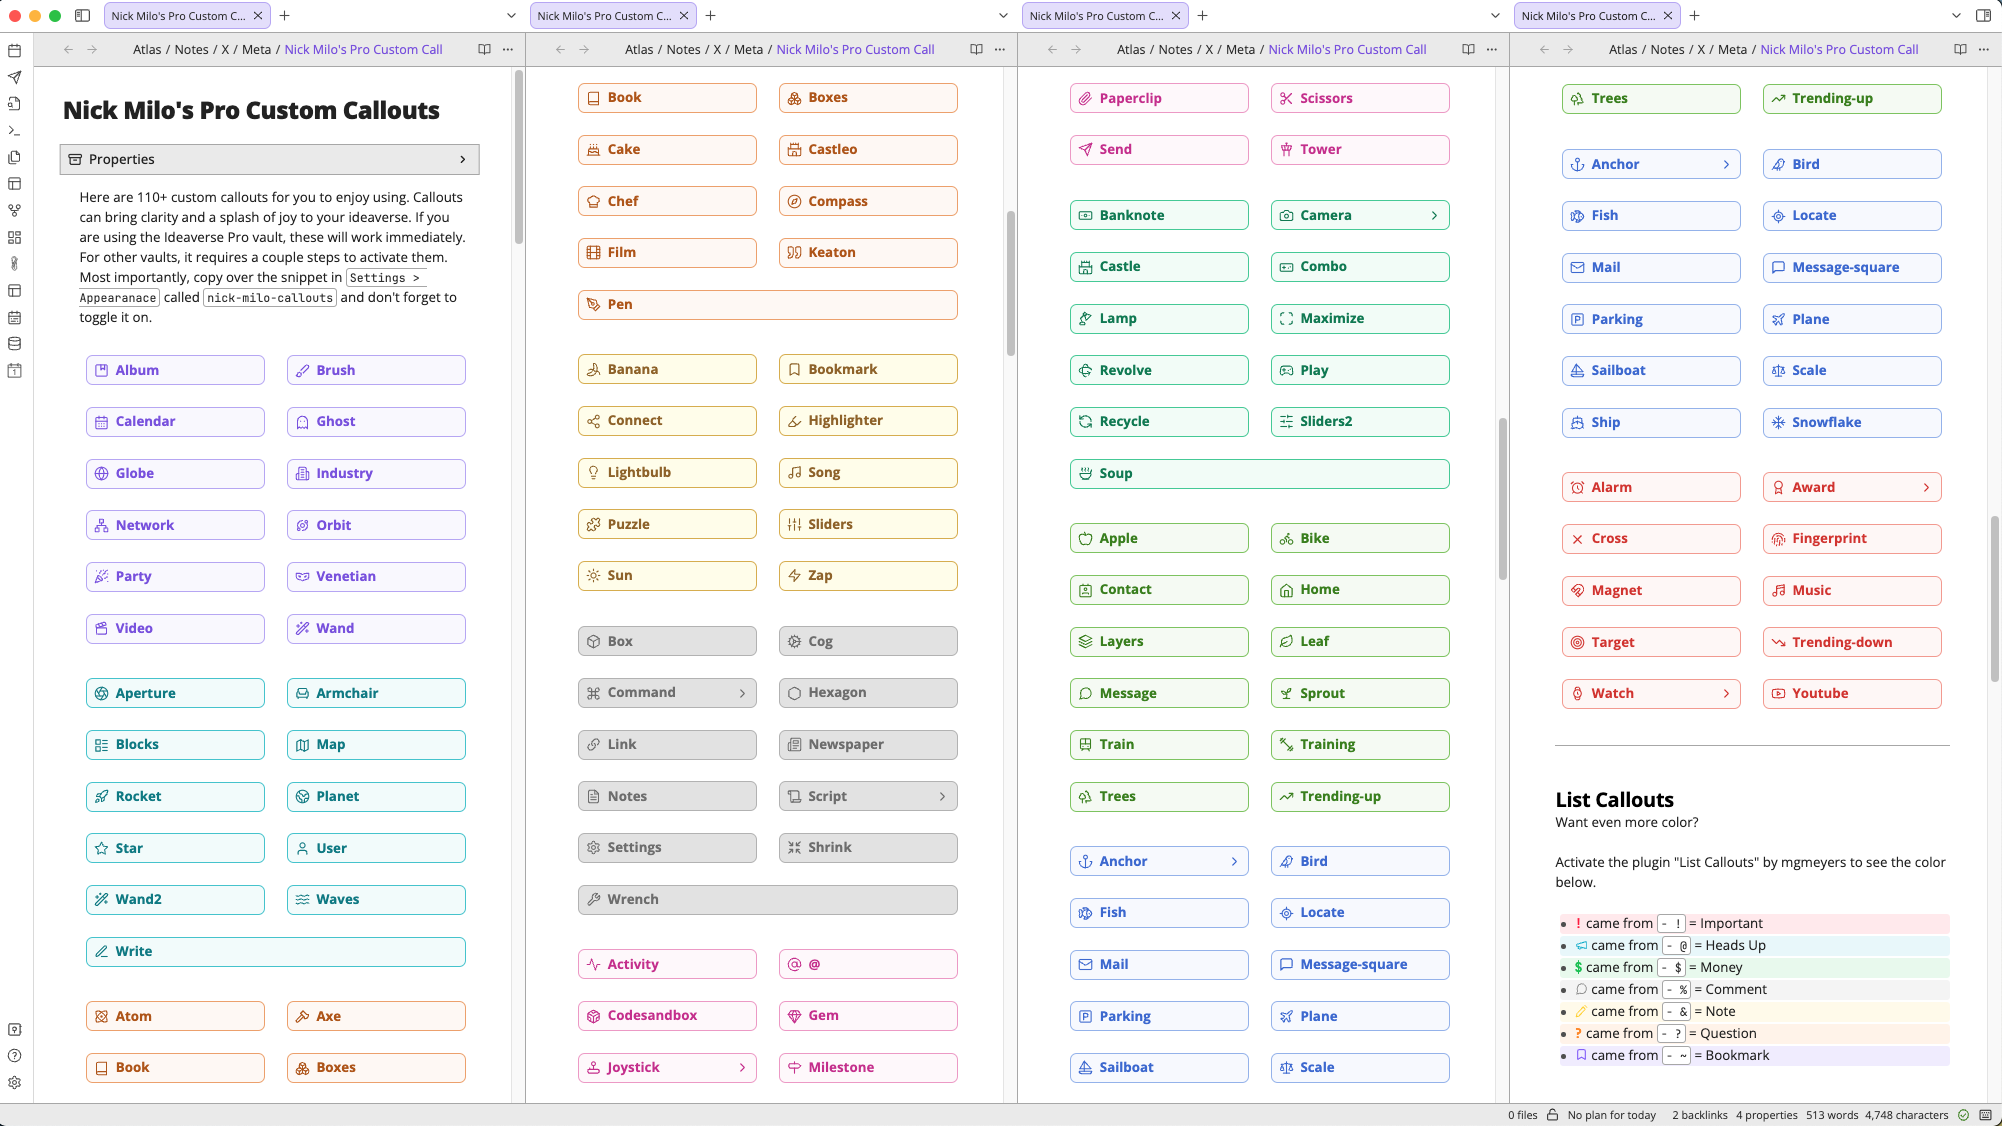
Task: Click the help icon in the ribbon
Action: tap(14, 1056)
